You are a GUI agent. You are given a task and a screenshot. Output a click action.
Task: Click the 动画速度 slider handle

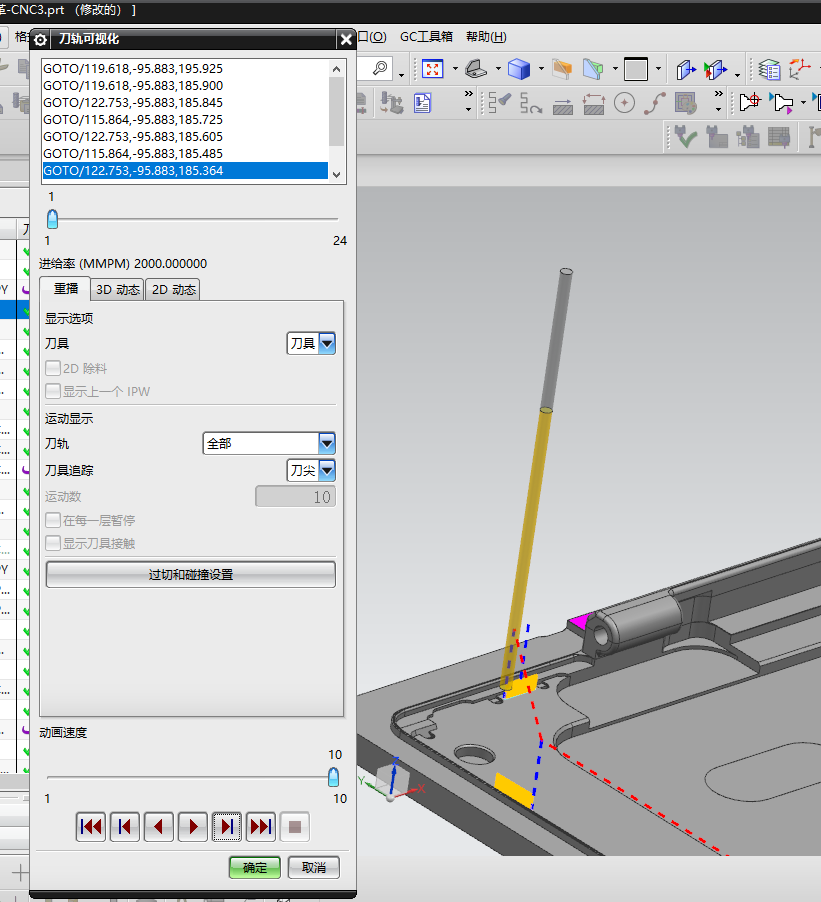point(333,777)
